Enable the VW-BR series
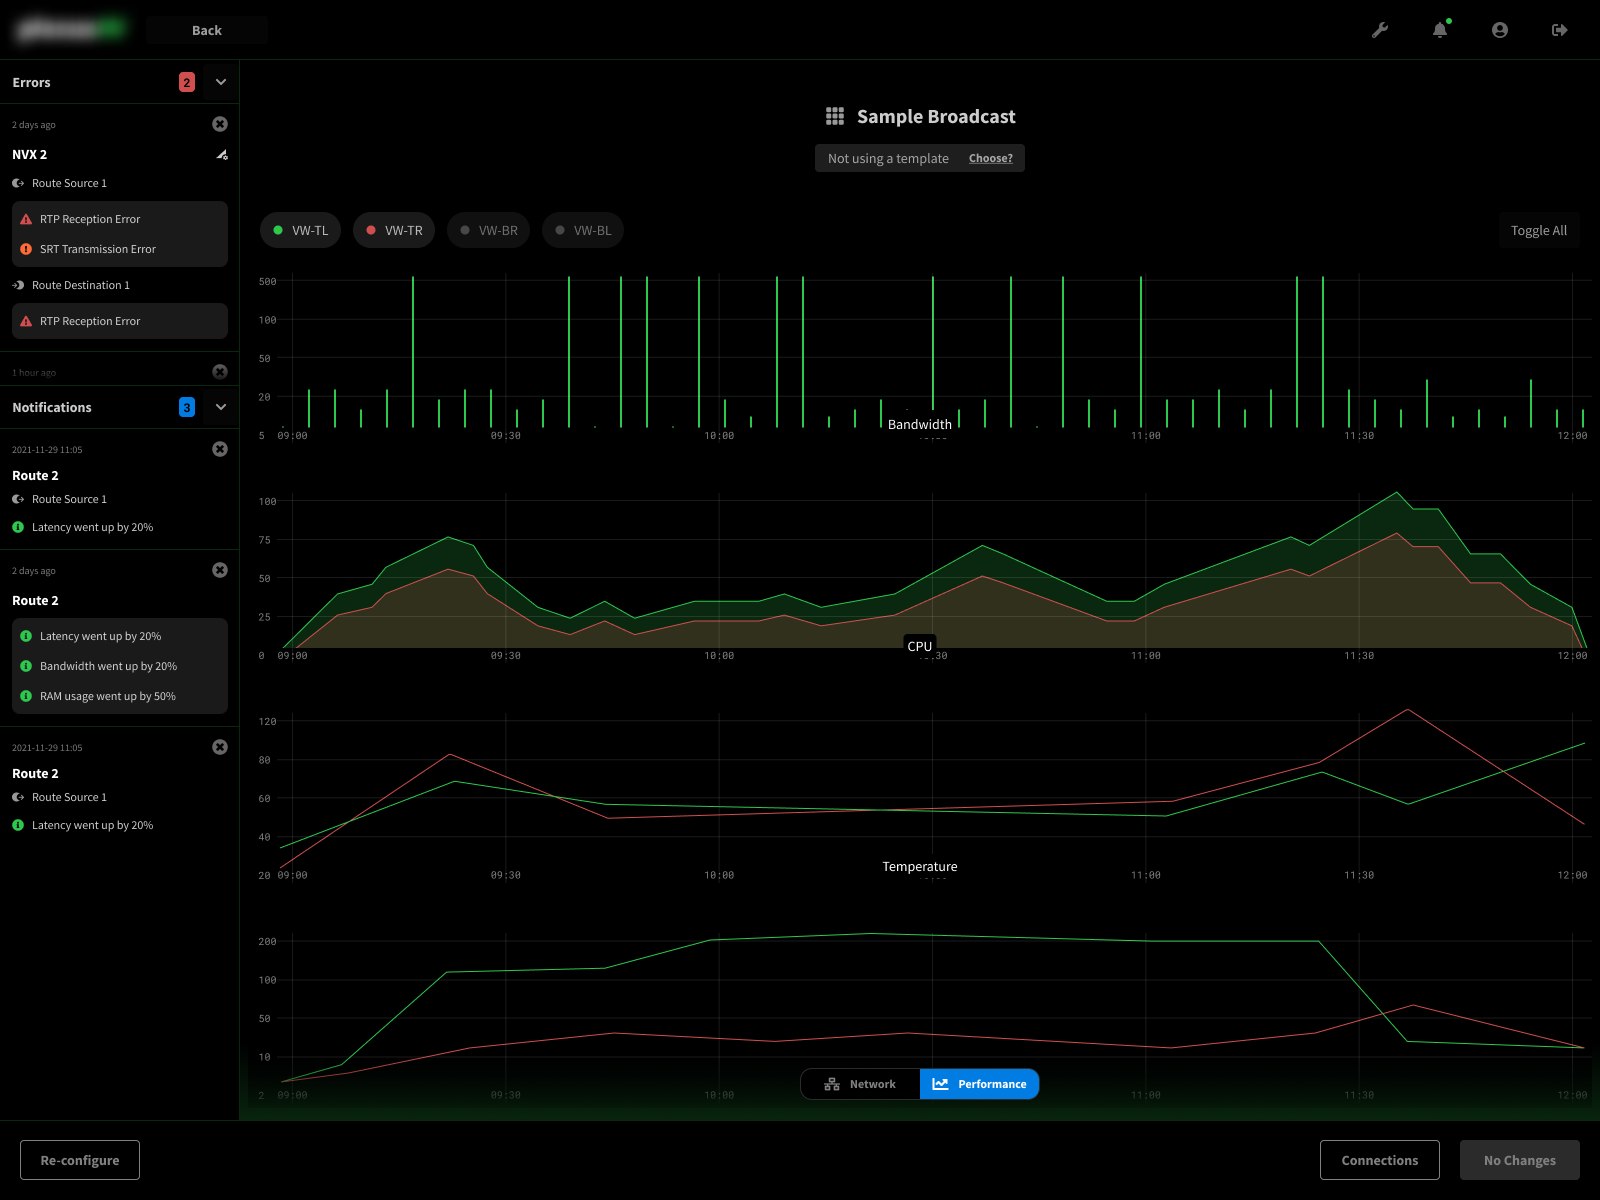This screenshot has width=1600, height=1200. coord(488,230)
